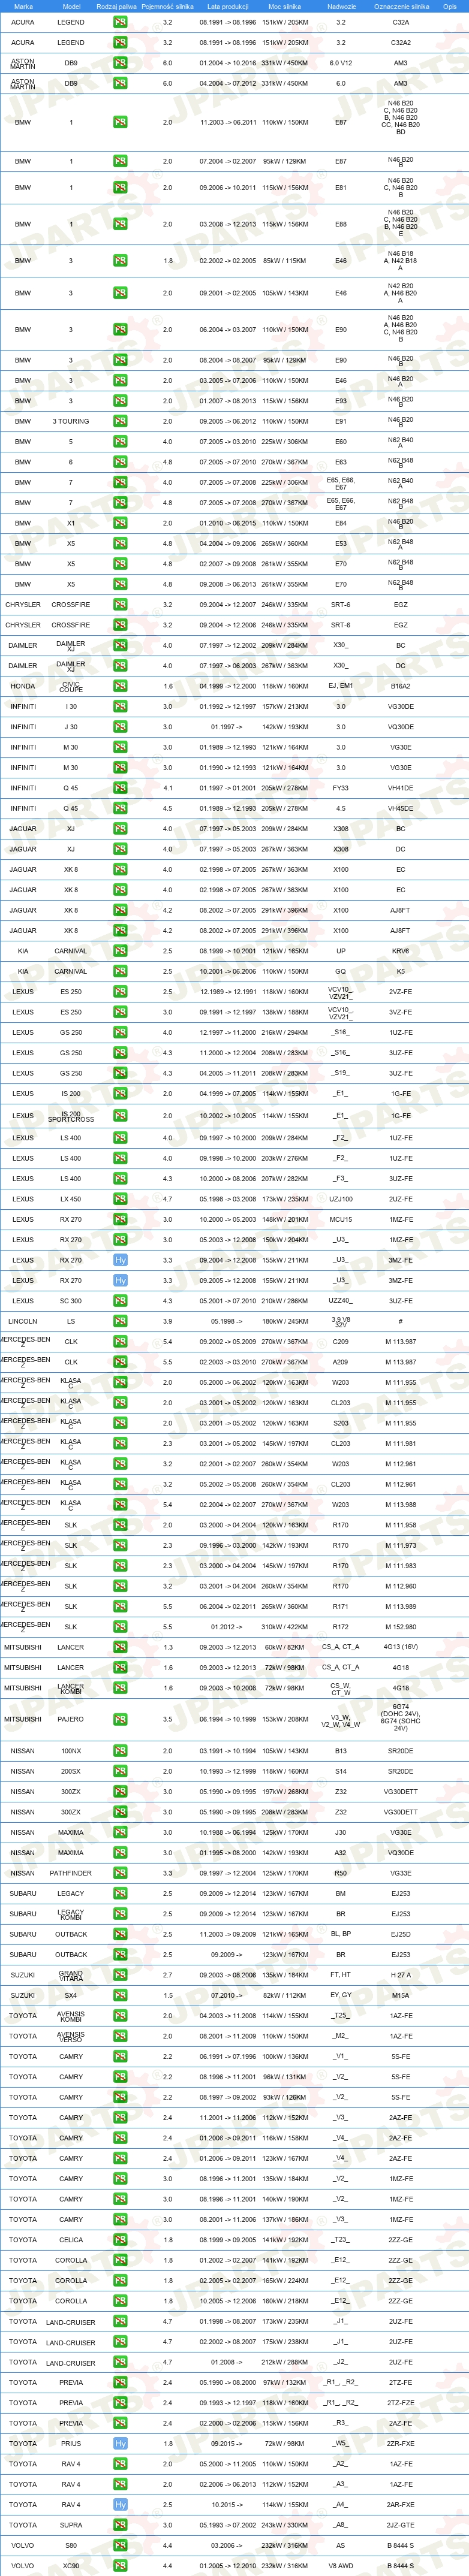This screenshot has width=469, height=2576.
Task: Click the petrol icon in the ACURA LEGEND C32A2 row
Action: coord(120,43)
